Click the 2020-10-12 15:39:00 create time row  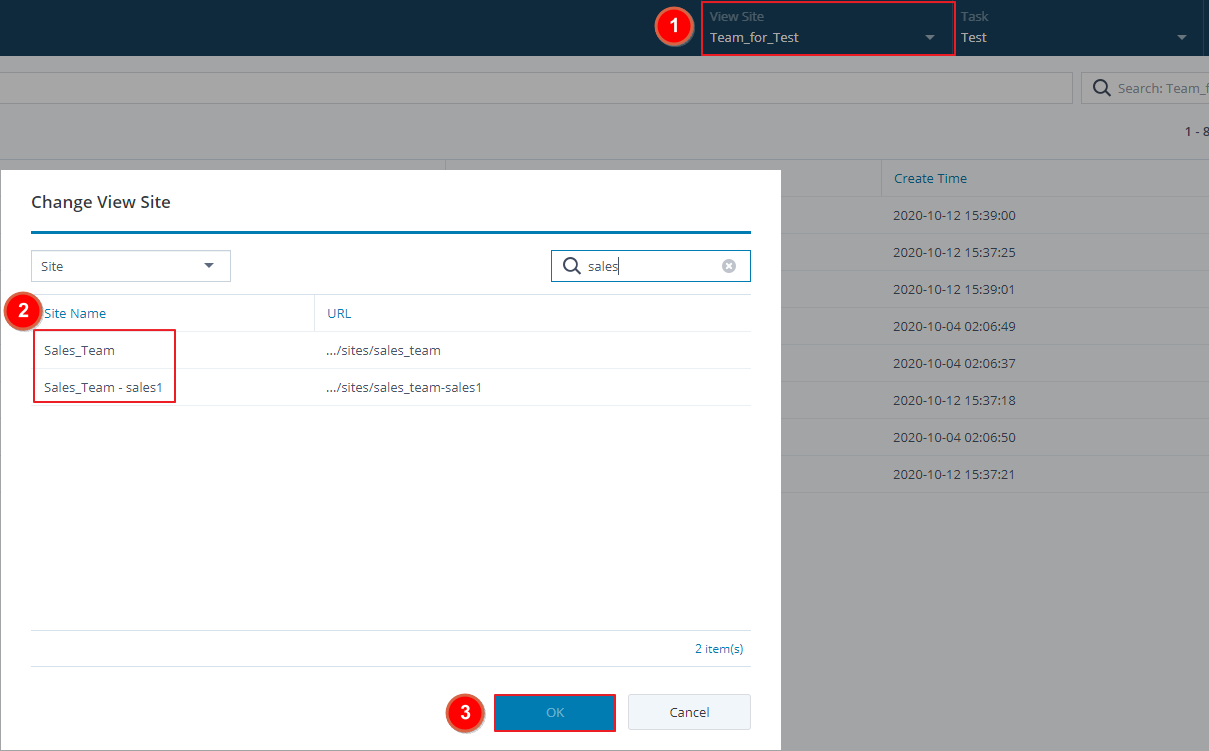tap(954, 215)
